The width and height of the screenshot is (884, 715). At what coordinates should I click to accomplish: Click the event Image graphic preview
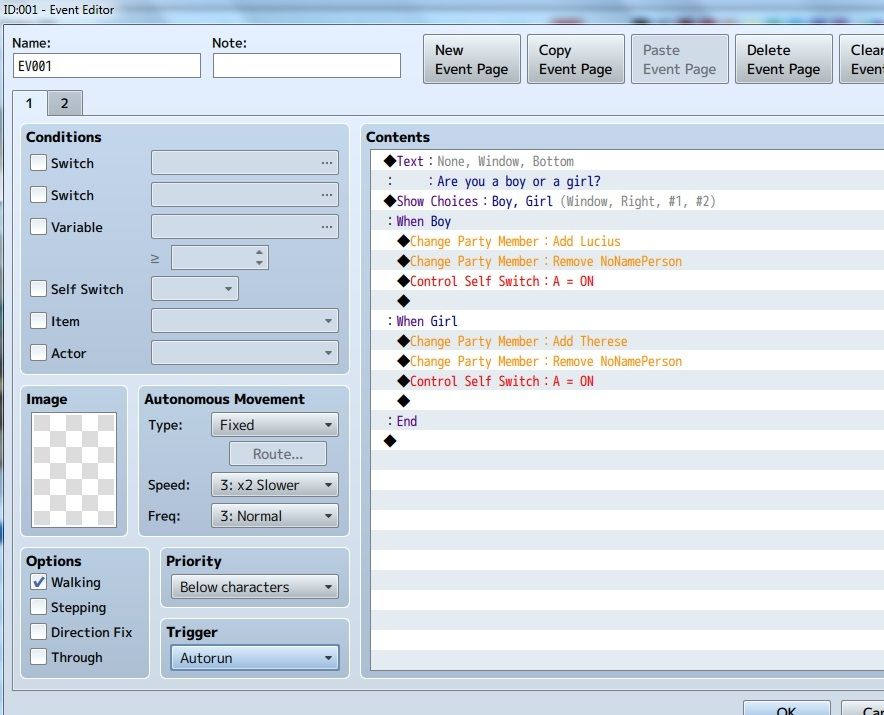pyautogui.click(x=74, y=470)
